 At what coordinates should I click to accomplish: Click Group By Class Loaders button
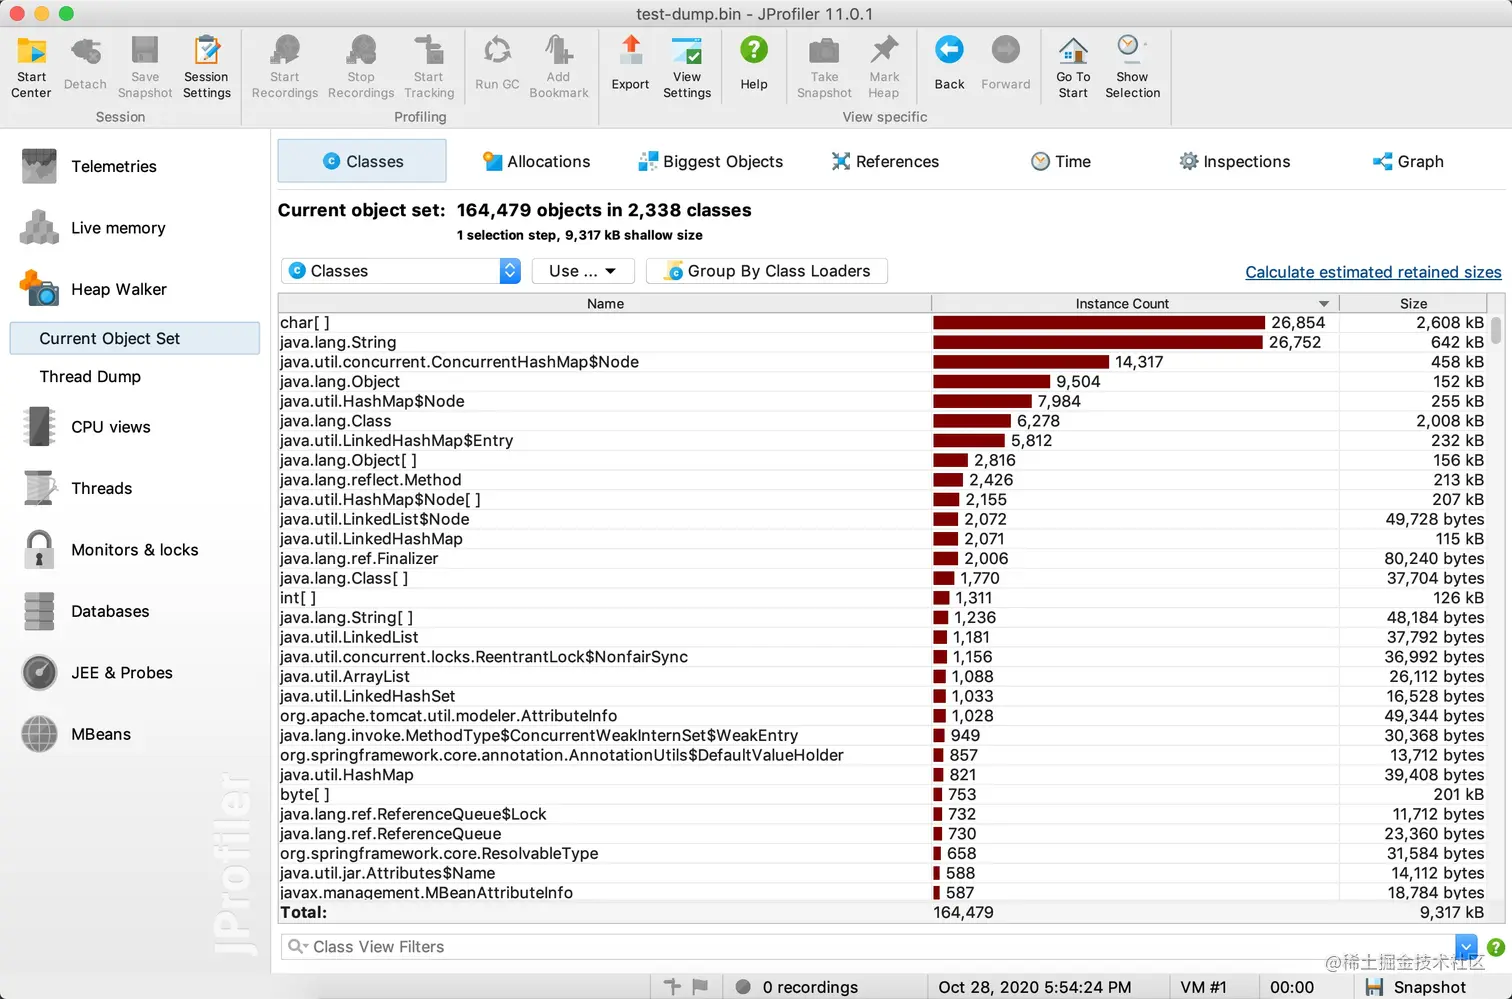point(767,271)
